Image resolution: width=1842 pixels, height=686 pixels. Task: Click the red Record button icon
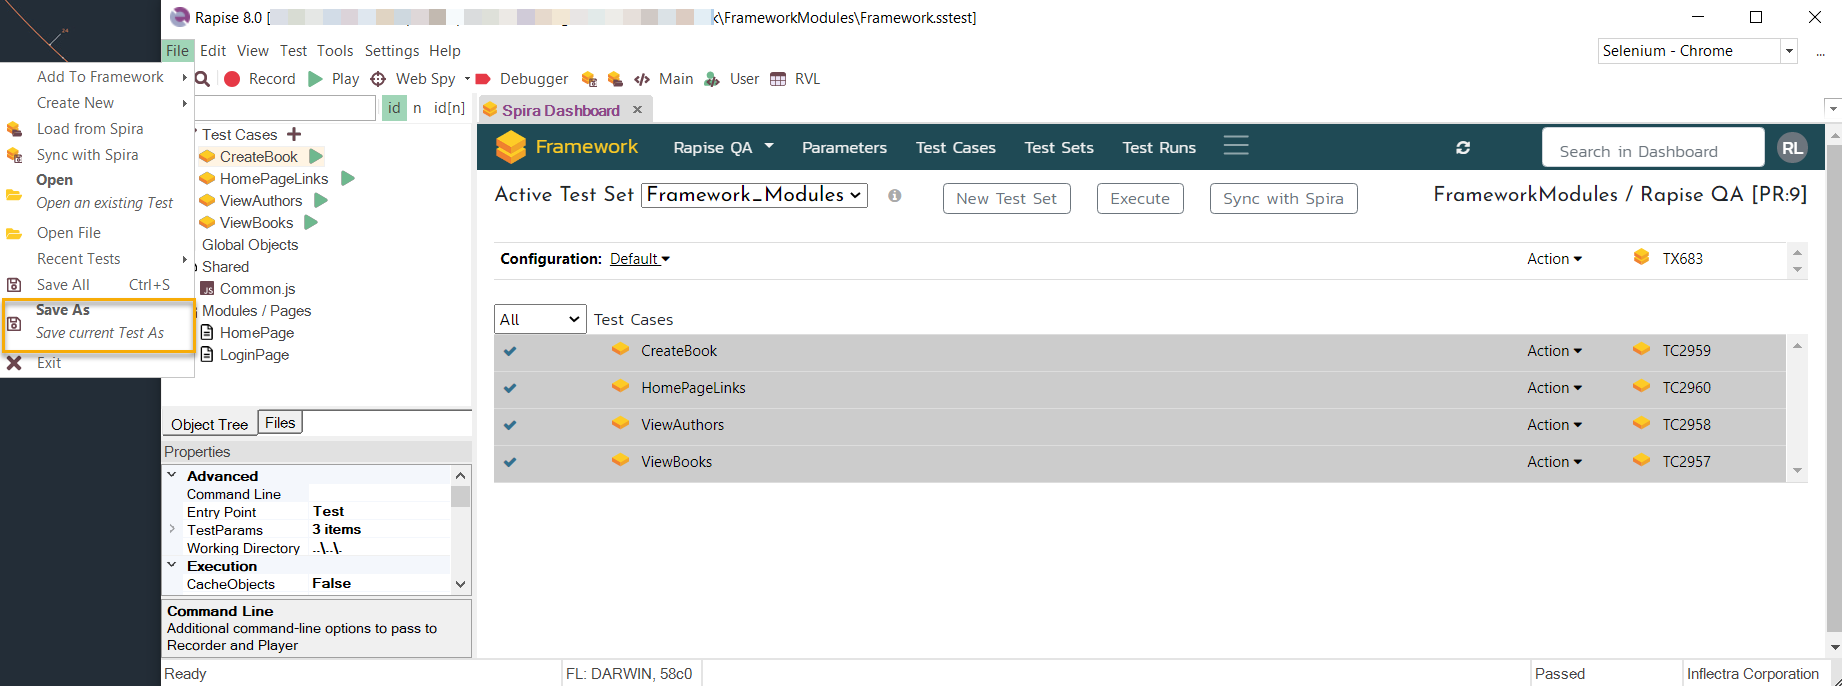232,79
